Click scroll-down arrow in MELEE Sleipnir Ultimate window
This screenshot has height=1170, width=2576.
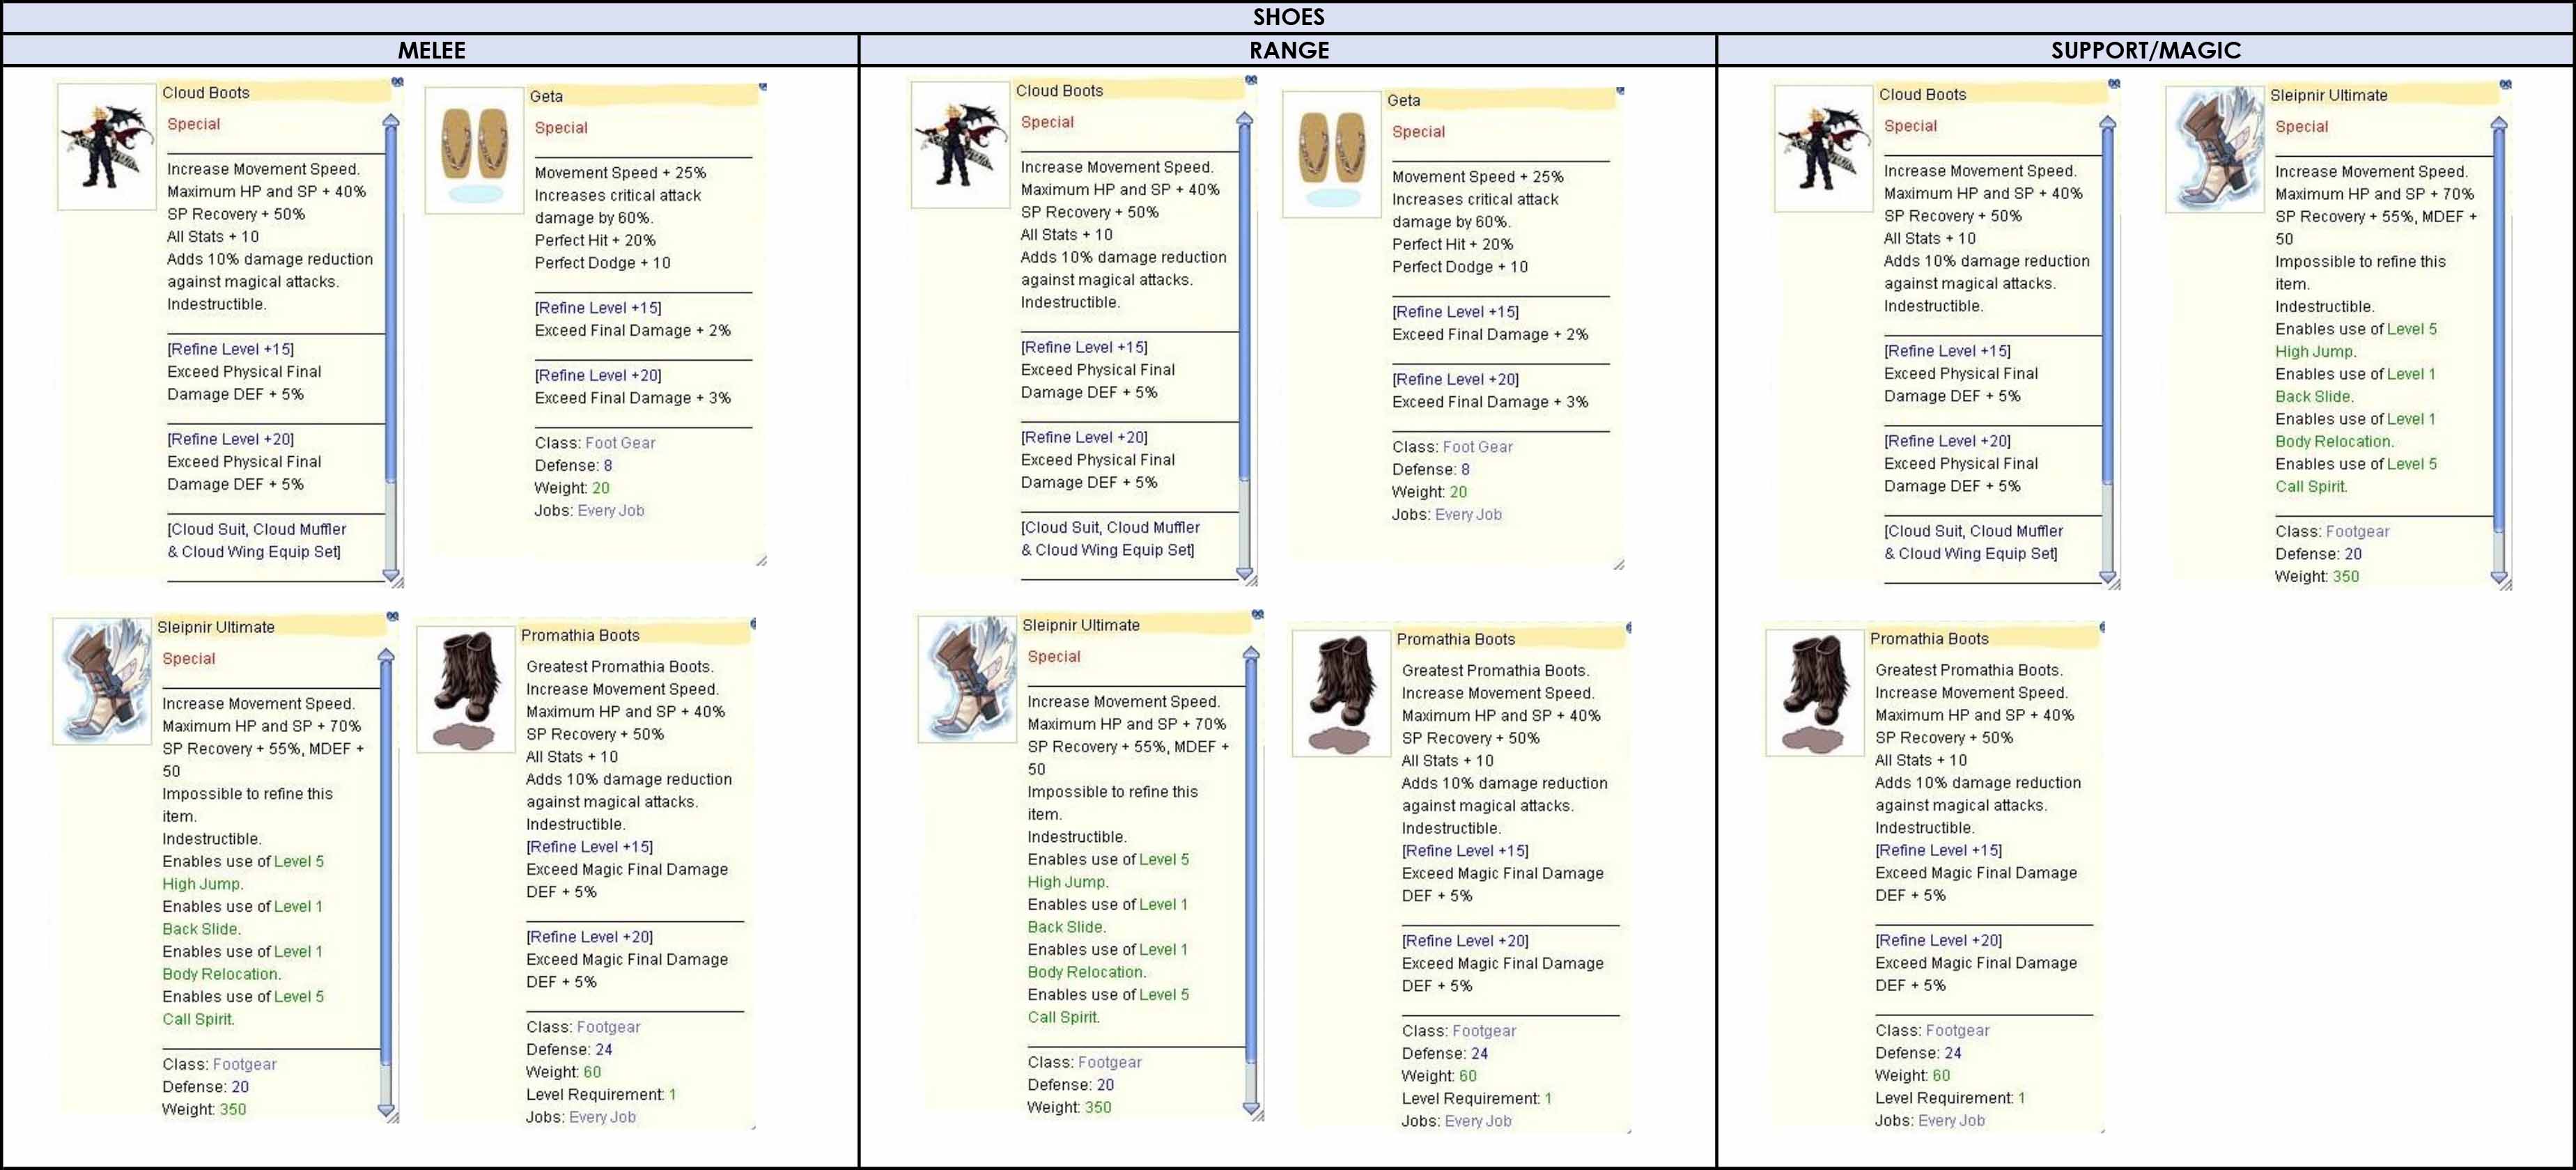pos(386,1110)
